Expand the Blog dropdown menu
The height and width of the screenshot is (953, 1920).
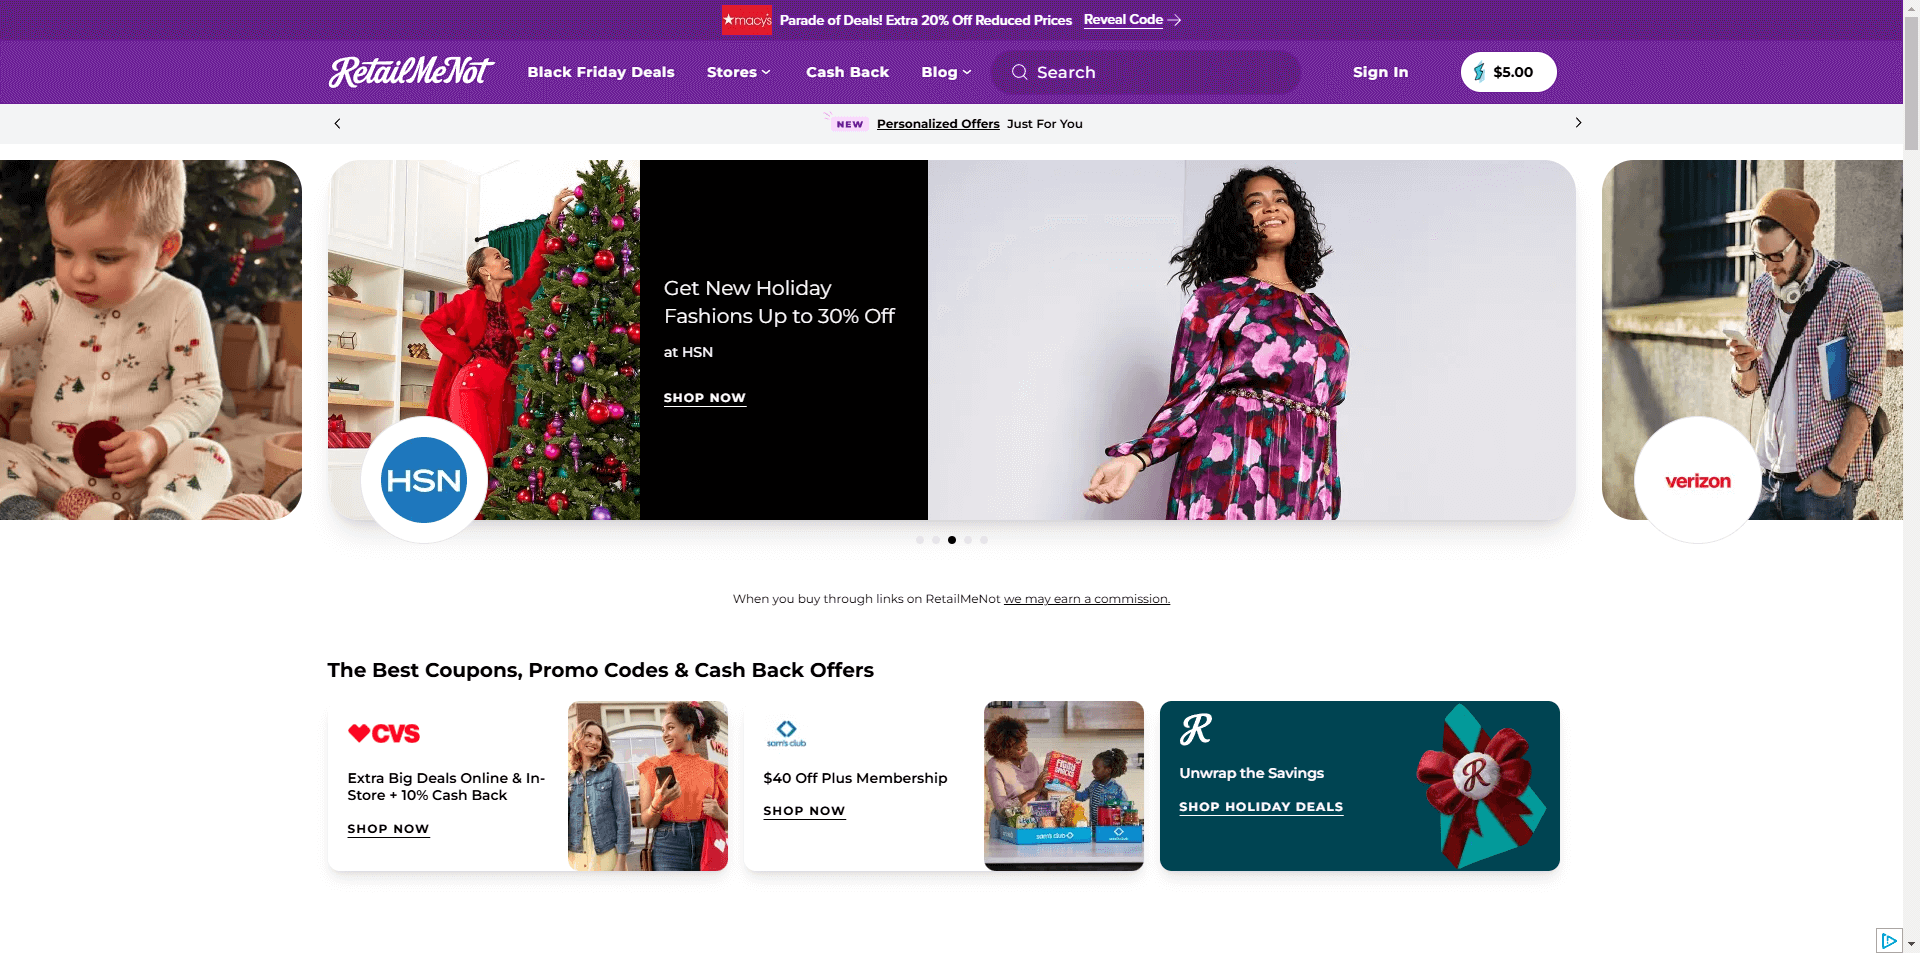coord(946,72)
